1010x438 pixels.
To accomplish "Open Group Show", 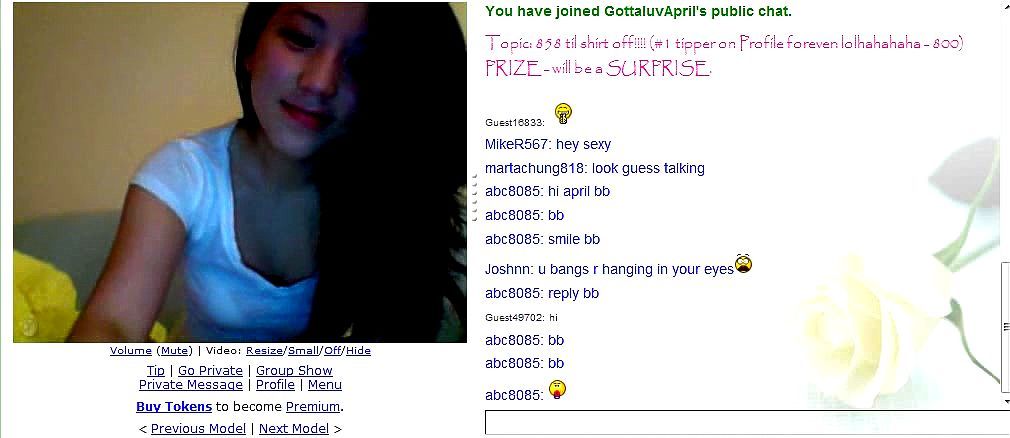I will (294, 370).
